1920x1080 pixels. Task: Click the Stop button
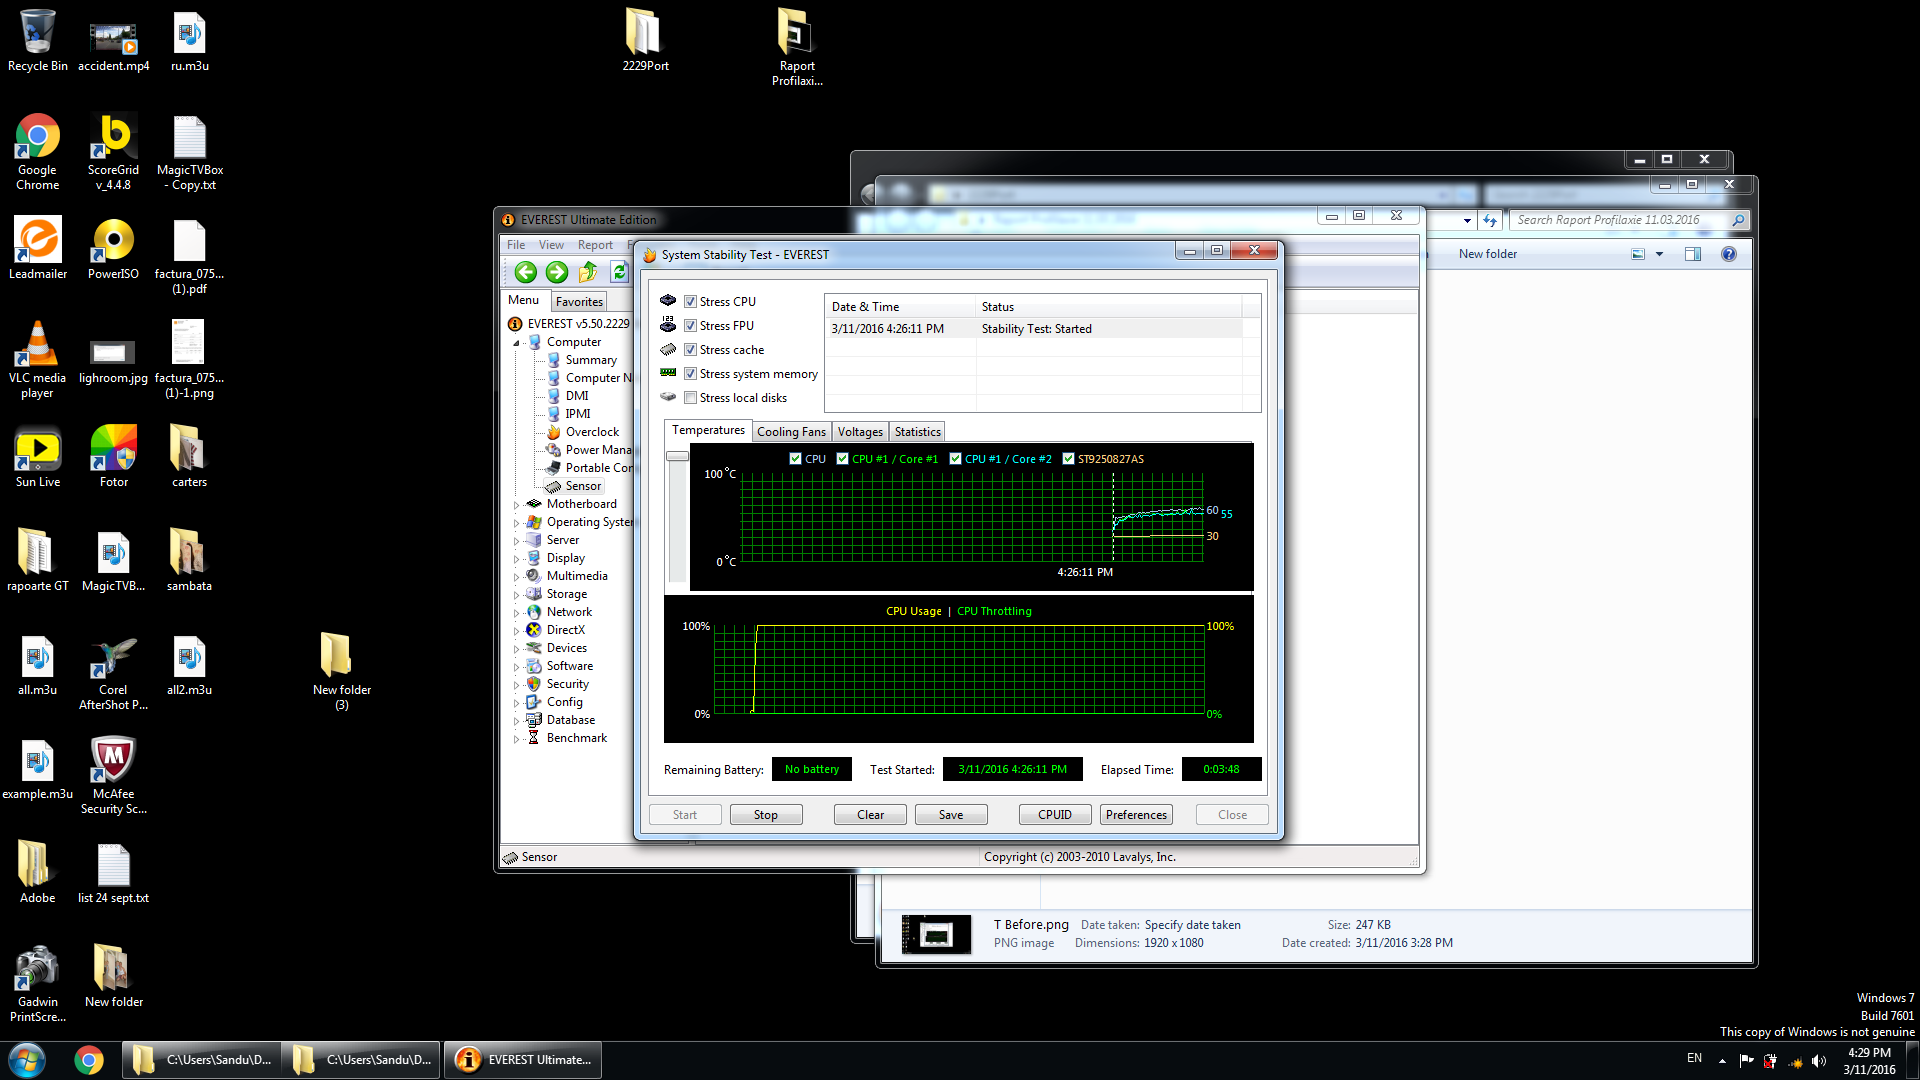pos(766,815)
